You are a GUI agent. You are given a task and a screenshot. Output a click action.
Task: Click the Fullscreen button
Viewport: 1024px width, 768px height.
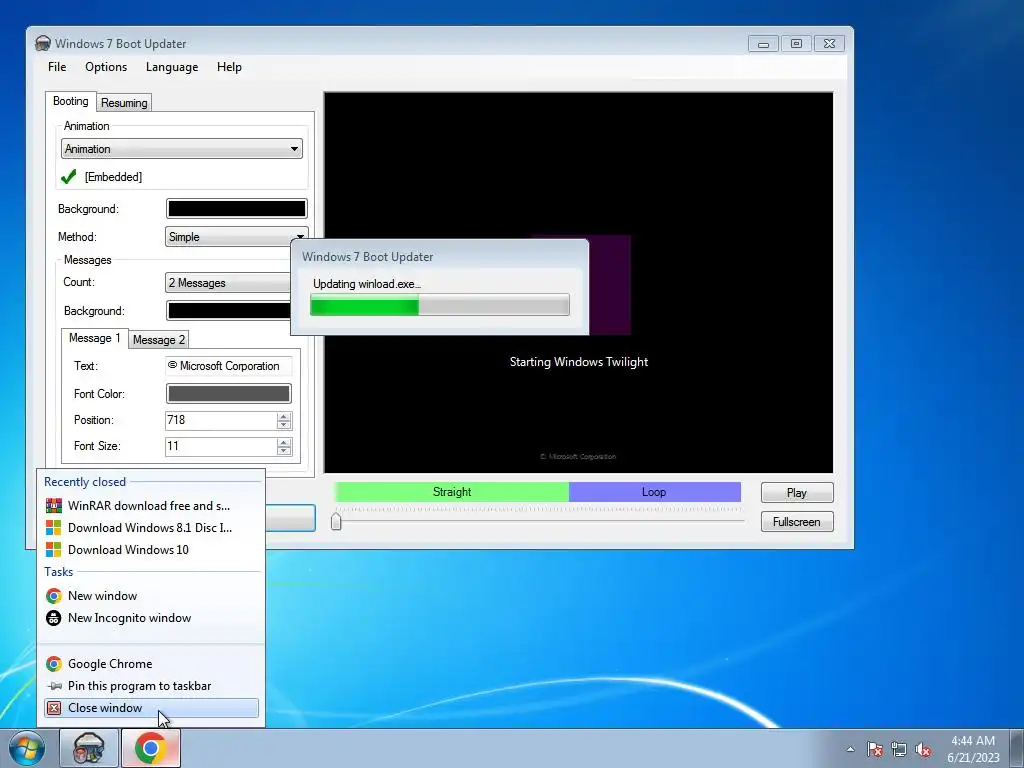(797, 522)
